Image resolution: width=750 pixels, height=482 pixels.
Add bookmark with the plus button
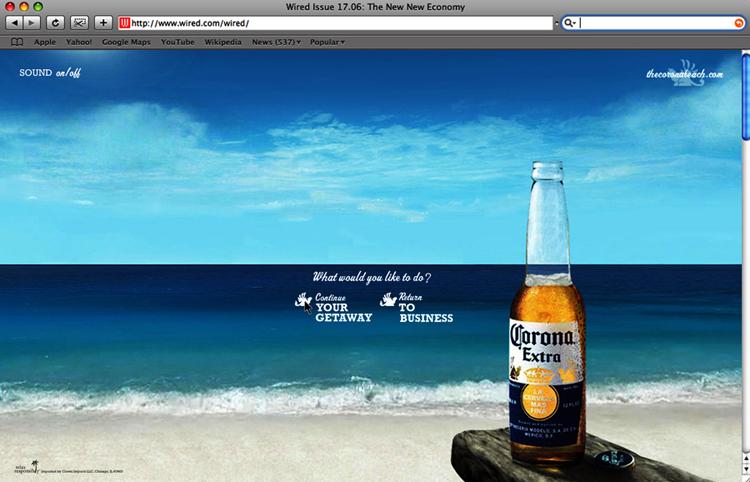tap(103, 22)
